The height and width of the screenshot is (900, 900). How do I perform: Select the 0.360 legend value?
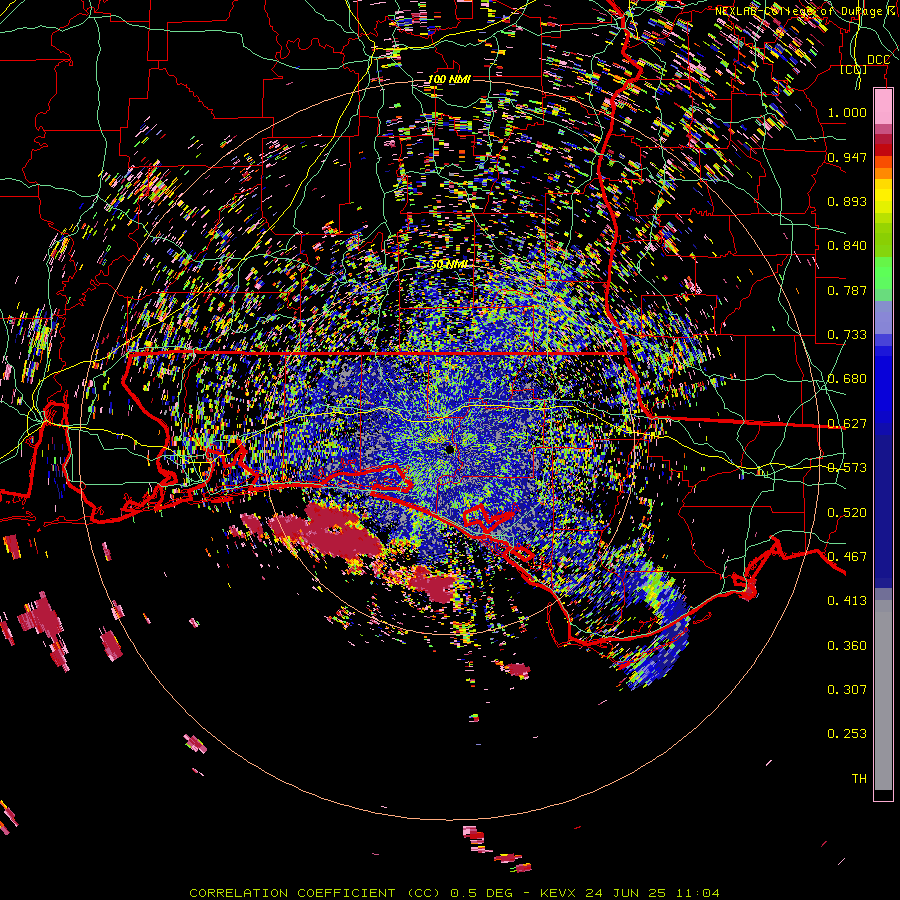[x=847, y=646]
